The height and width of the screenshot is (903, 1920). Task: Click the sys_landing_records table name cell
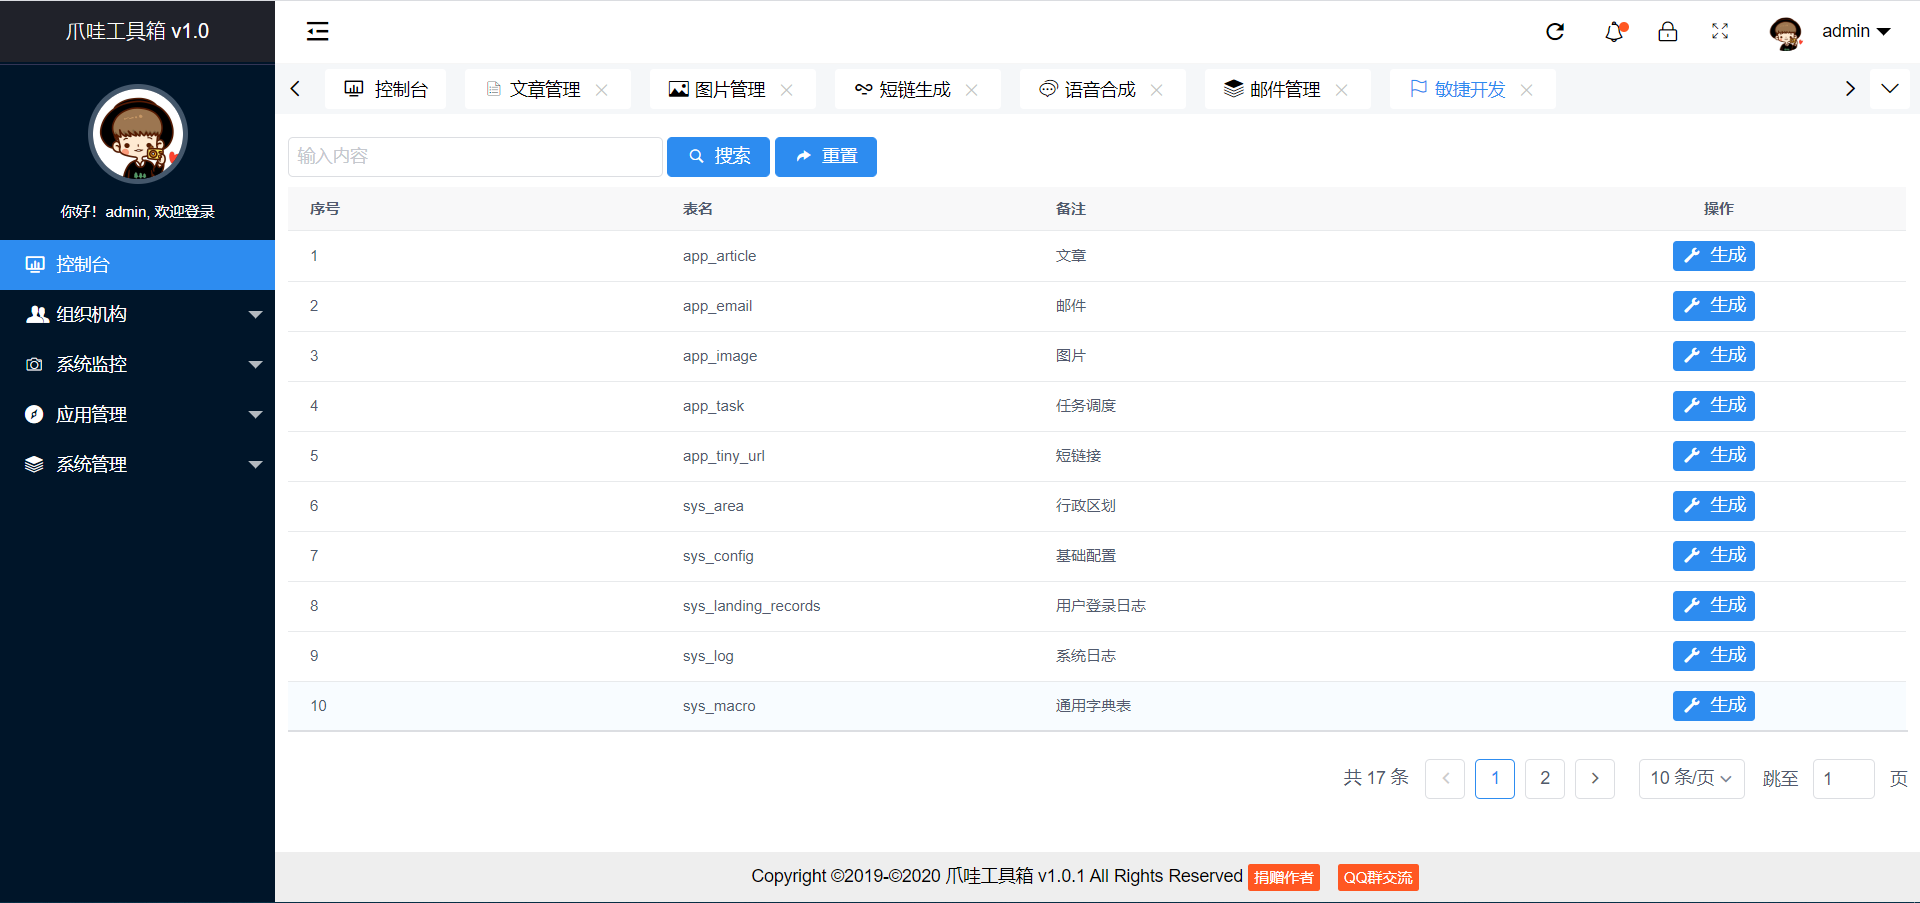[x=751, y=606]
